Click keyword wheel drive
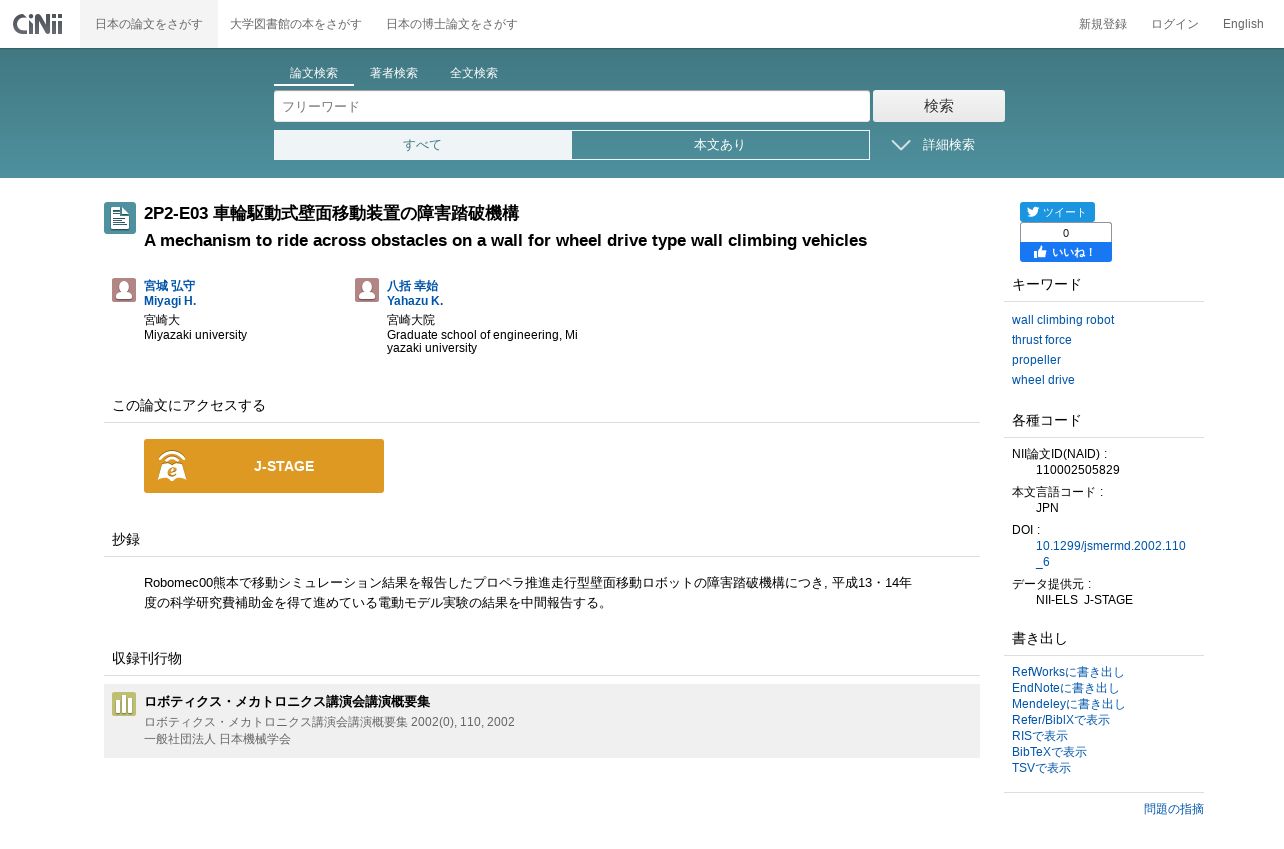Image resolution: width=1284 pixels, height=849 pixels. (1043, 380)
